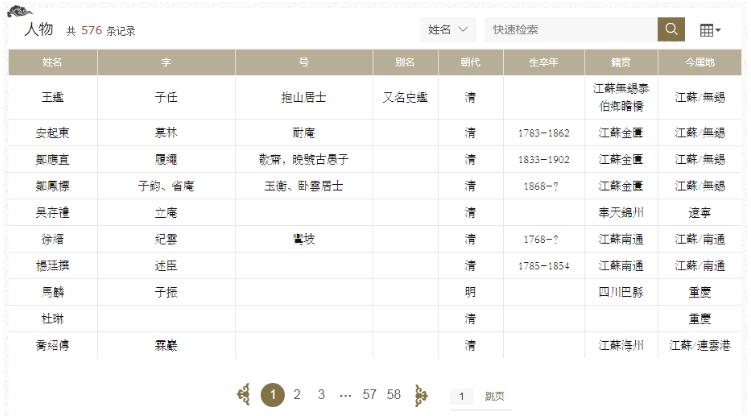This screenshot has width=751, height=416.
Task: Open the table column view grid icon
Action: 709,31
